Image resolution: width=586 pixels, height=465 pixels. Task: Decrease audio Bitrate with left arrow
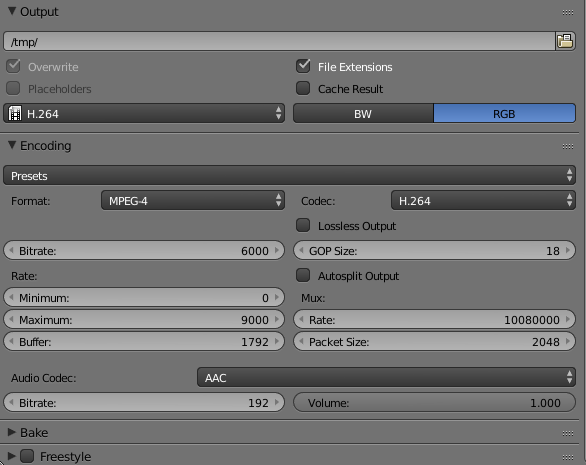pyautogui.click(x=11, y=403)
